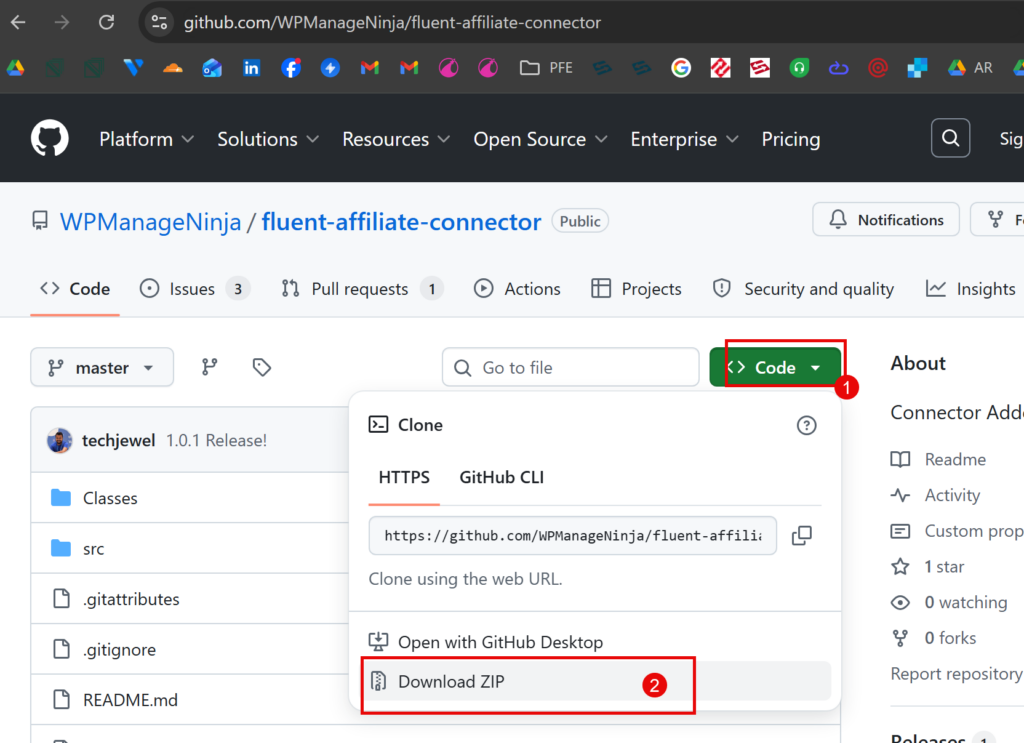Open the Issues tab
The width and height of the screenshot is (1024, 743).
(x=193, y=289)
